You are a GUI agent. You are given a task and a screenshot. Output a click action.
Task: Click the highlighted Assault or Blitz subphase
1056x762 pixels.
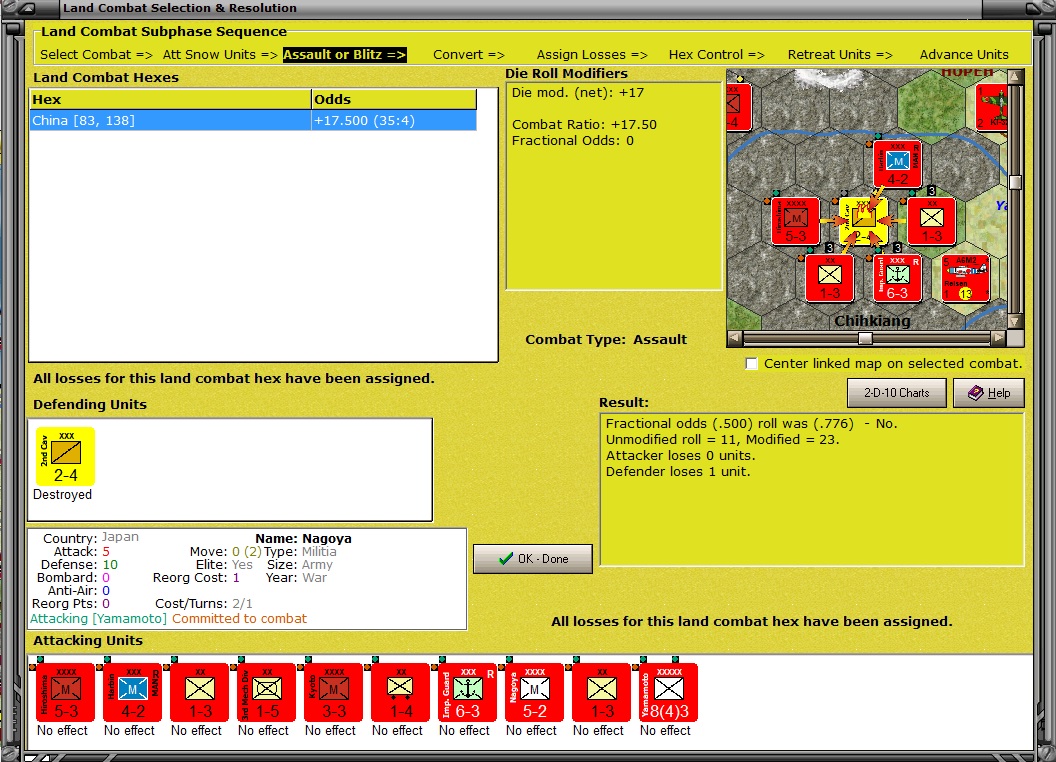(x=345, y=55)
